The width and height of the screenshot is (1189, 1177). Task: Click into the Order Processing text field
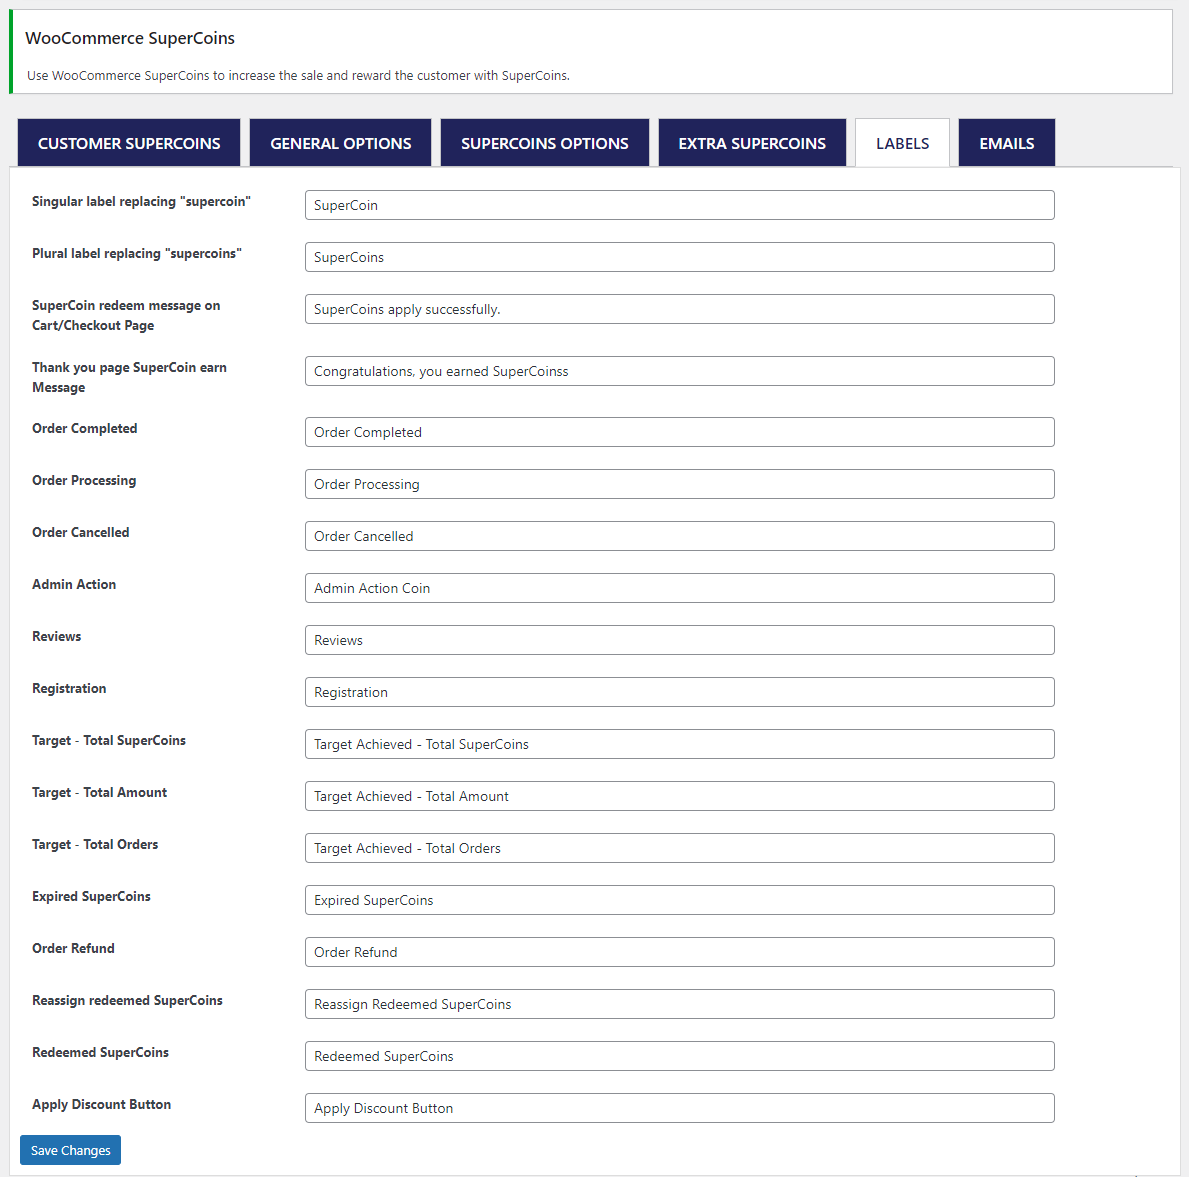(679, 484)
